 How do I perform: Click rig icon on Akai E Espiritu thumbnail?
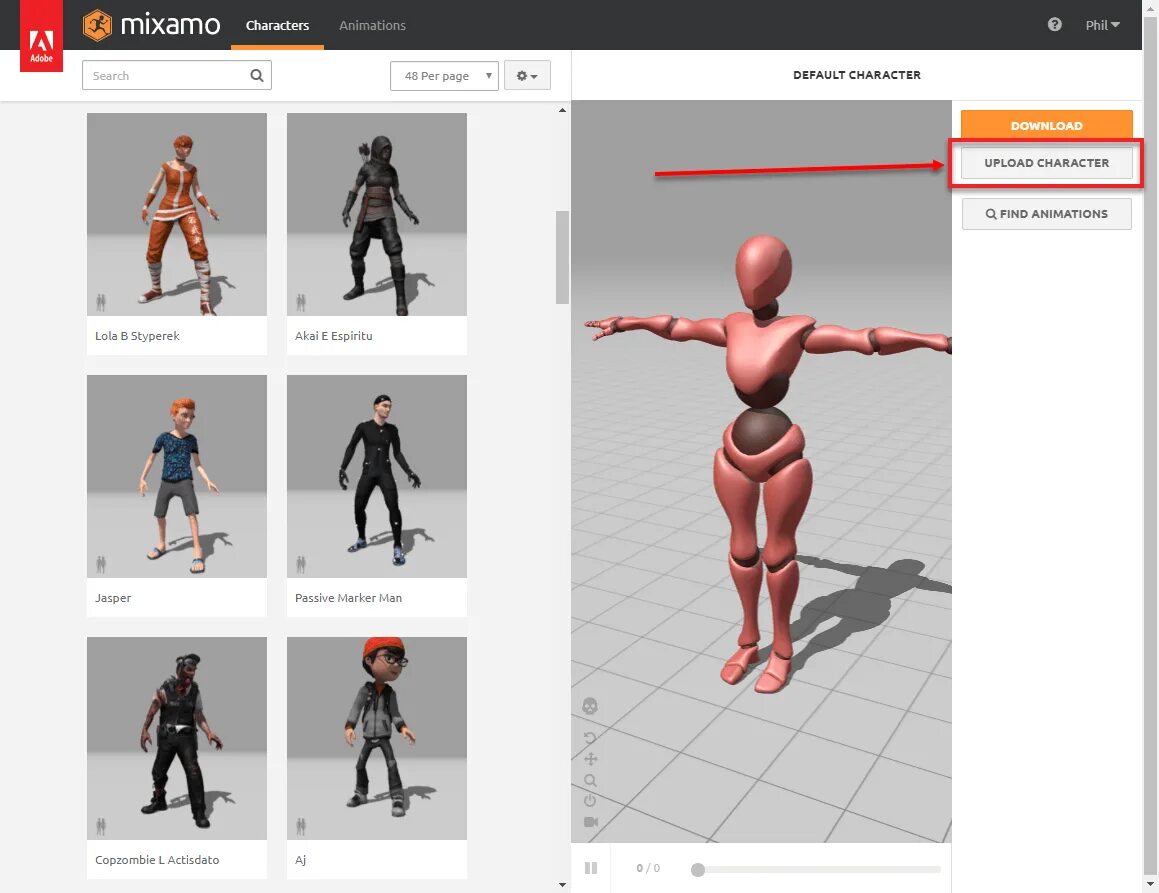301,302
